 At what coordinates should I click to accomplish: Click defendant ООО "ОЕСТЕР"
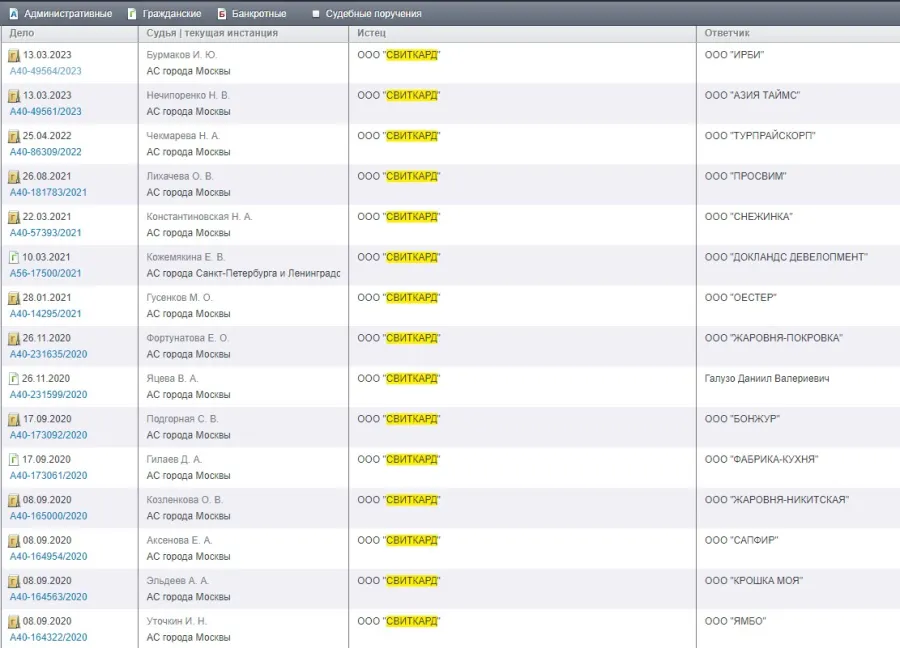click(x=740, y=298)
